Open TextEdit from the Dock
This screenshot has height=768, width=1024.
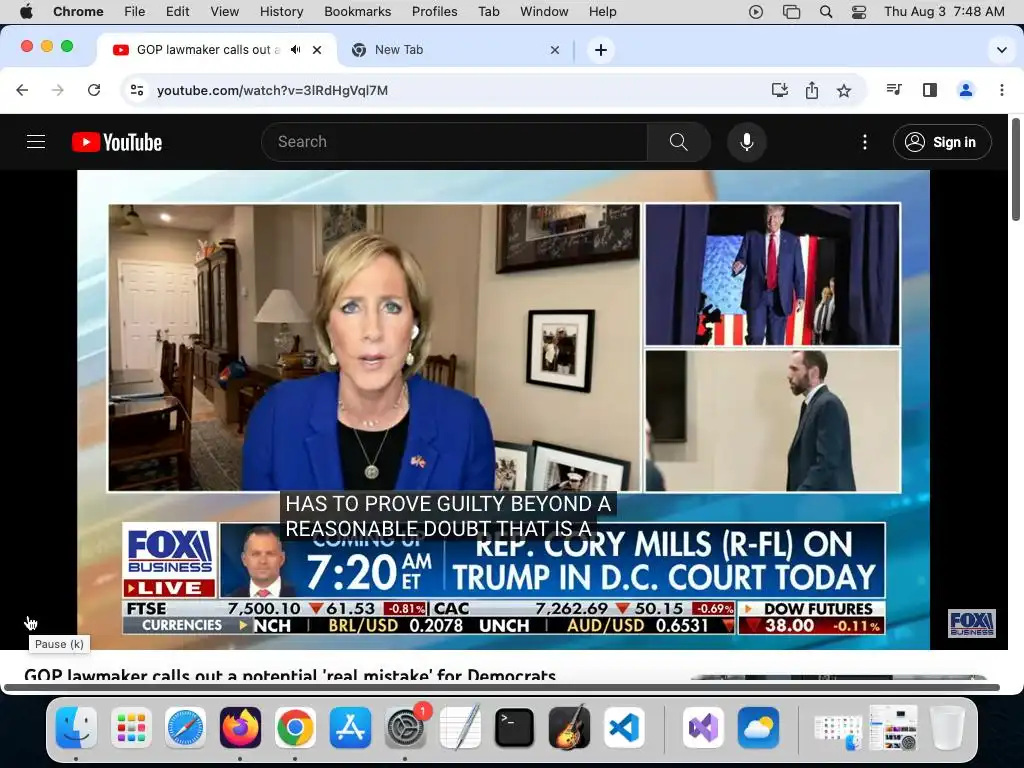pyautogui.click(x=460, y=727)
